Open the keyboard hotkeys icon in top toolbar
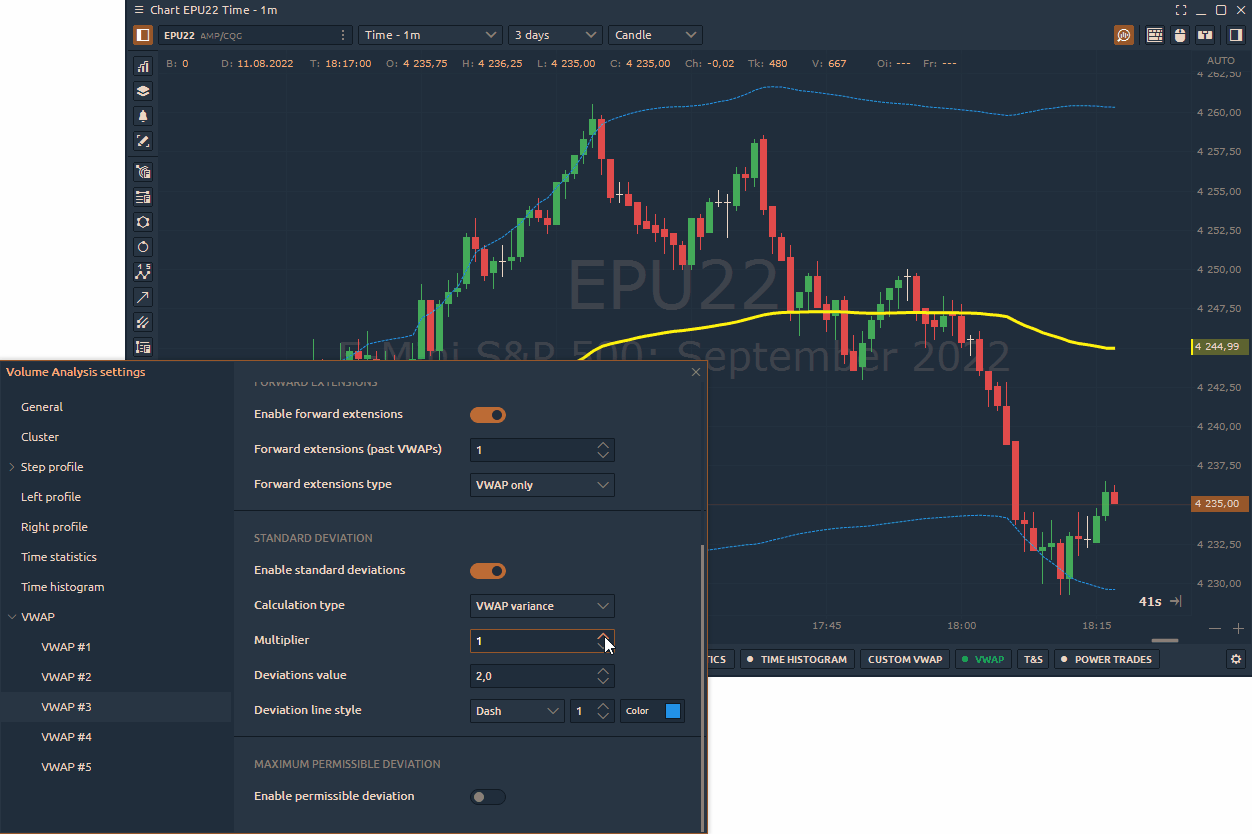 pyautogui.click(x=1155, y=35)
